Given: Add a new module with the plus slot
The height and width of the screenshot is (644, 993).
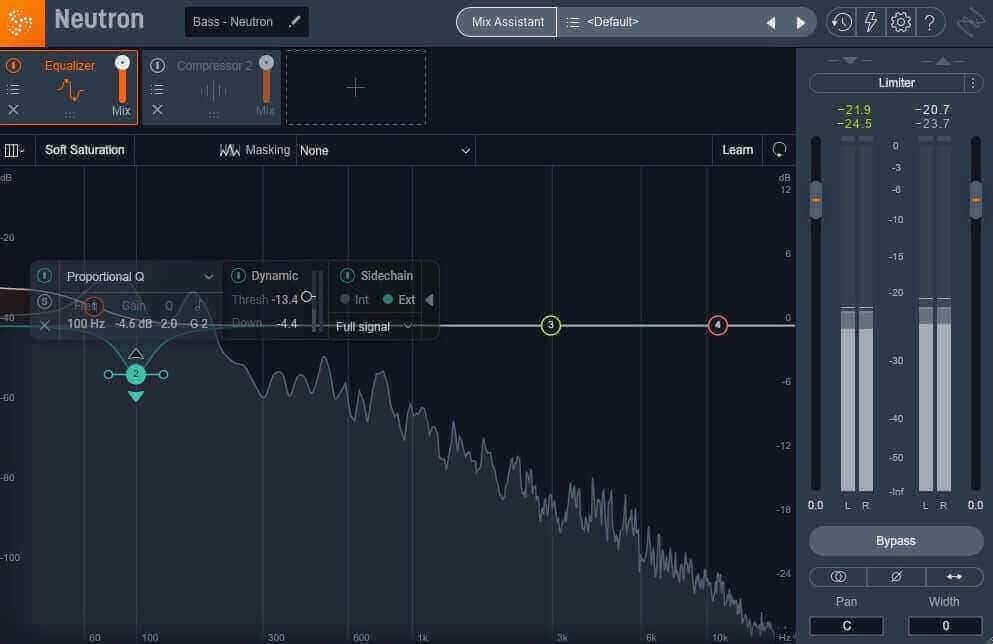Looking at the screenshot, I should click(x=356, y=87).
